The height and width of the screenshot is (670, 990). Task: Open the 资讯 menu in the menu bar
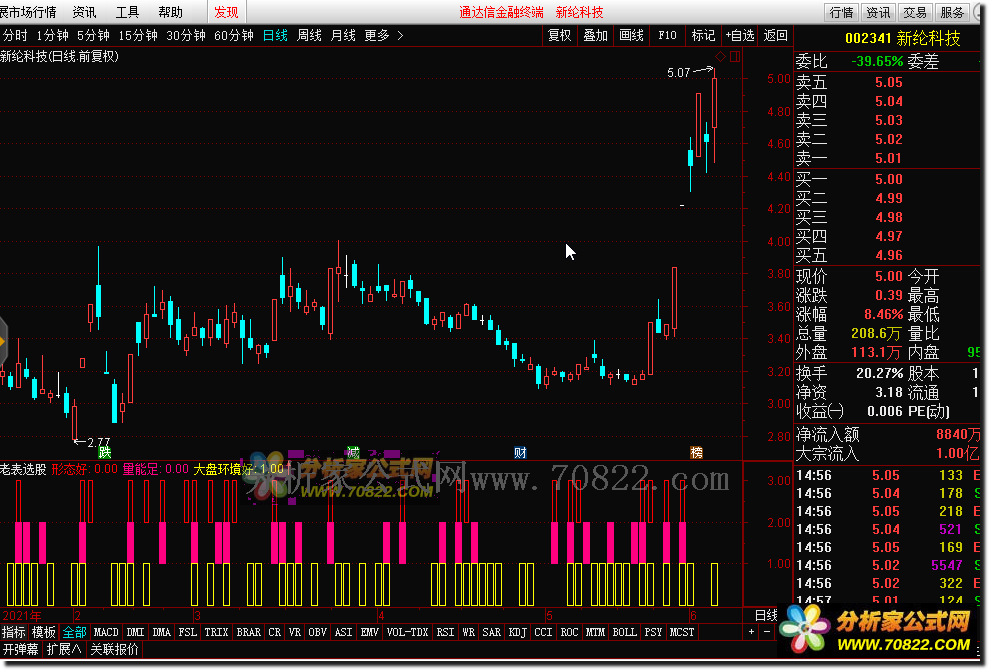pyautogui.click(x=84, y=12)
